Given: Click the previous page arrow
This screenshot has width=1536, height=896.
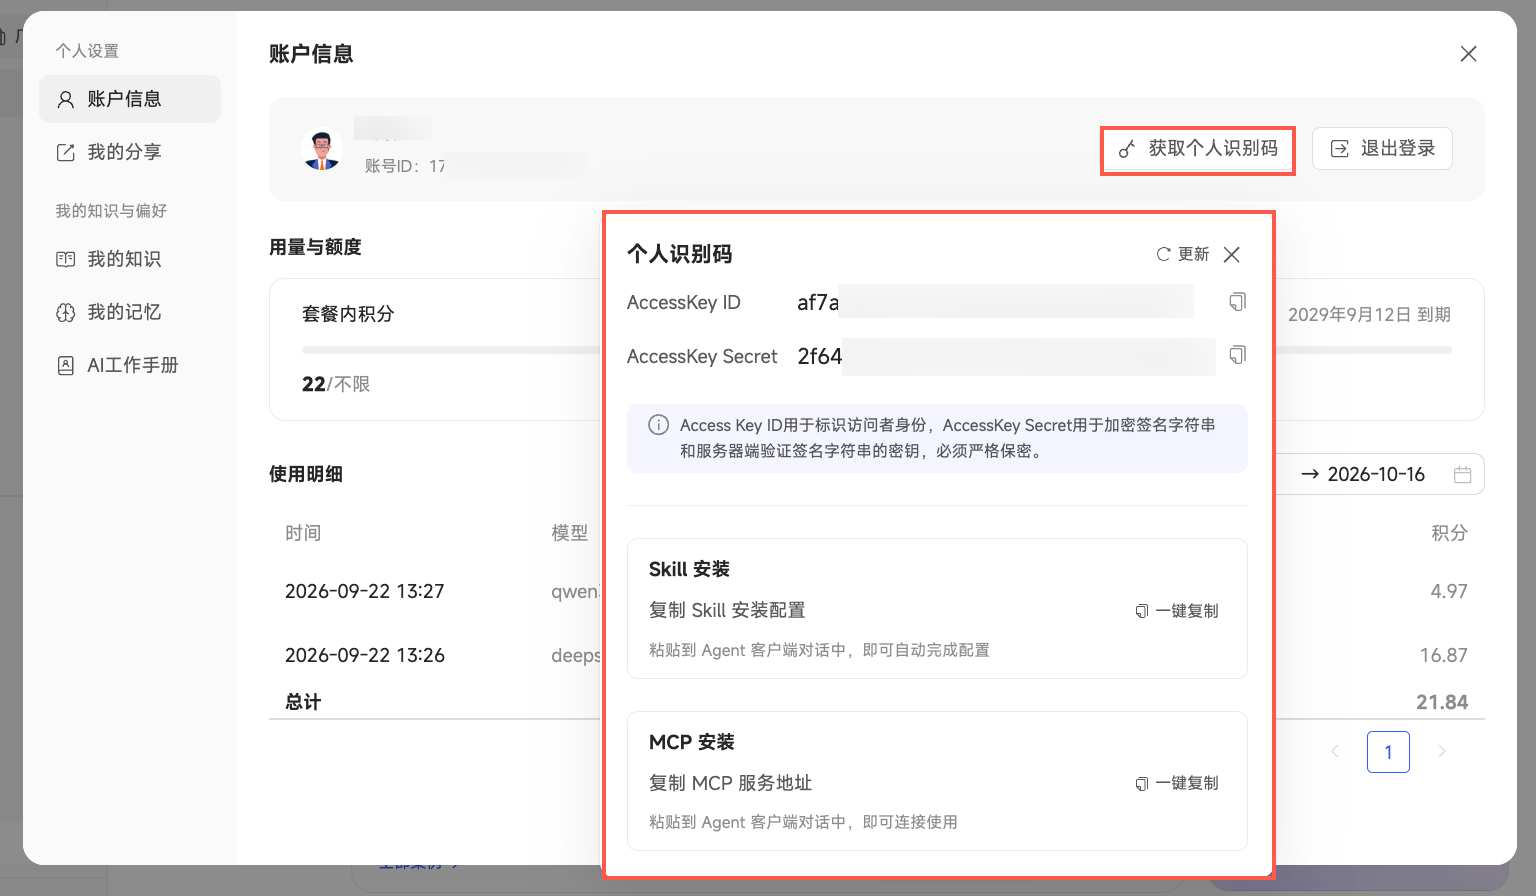Looking at the screenshot, I should click(1335, 752).
